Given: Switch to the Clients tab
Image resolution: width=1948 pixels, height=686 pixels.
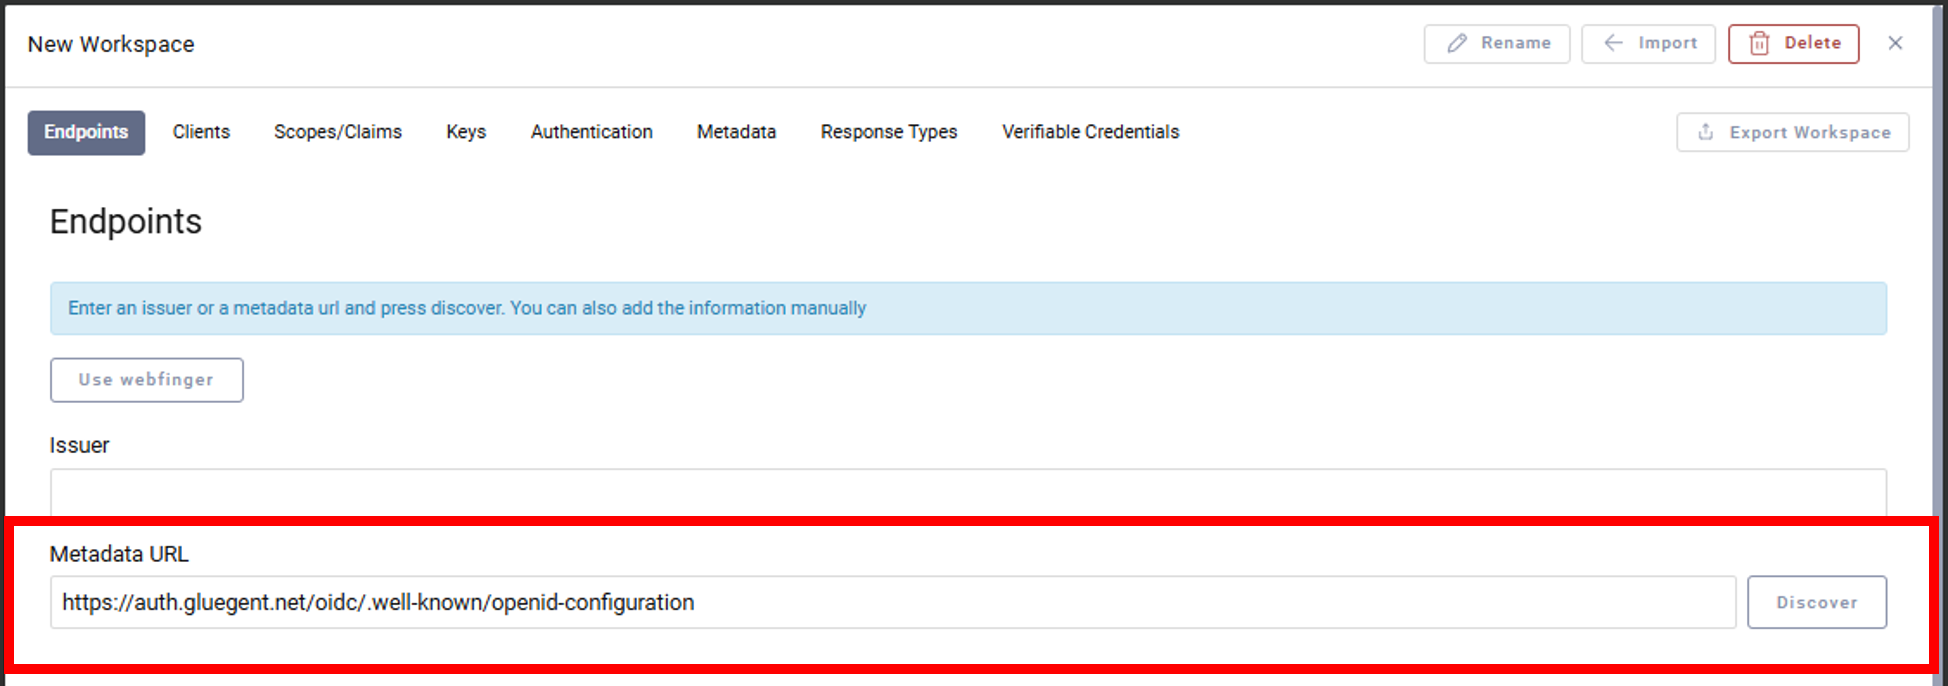Looking at the screenshot, I should click(x=201, y=132).
